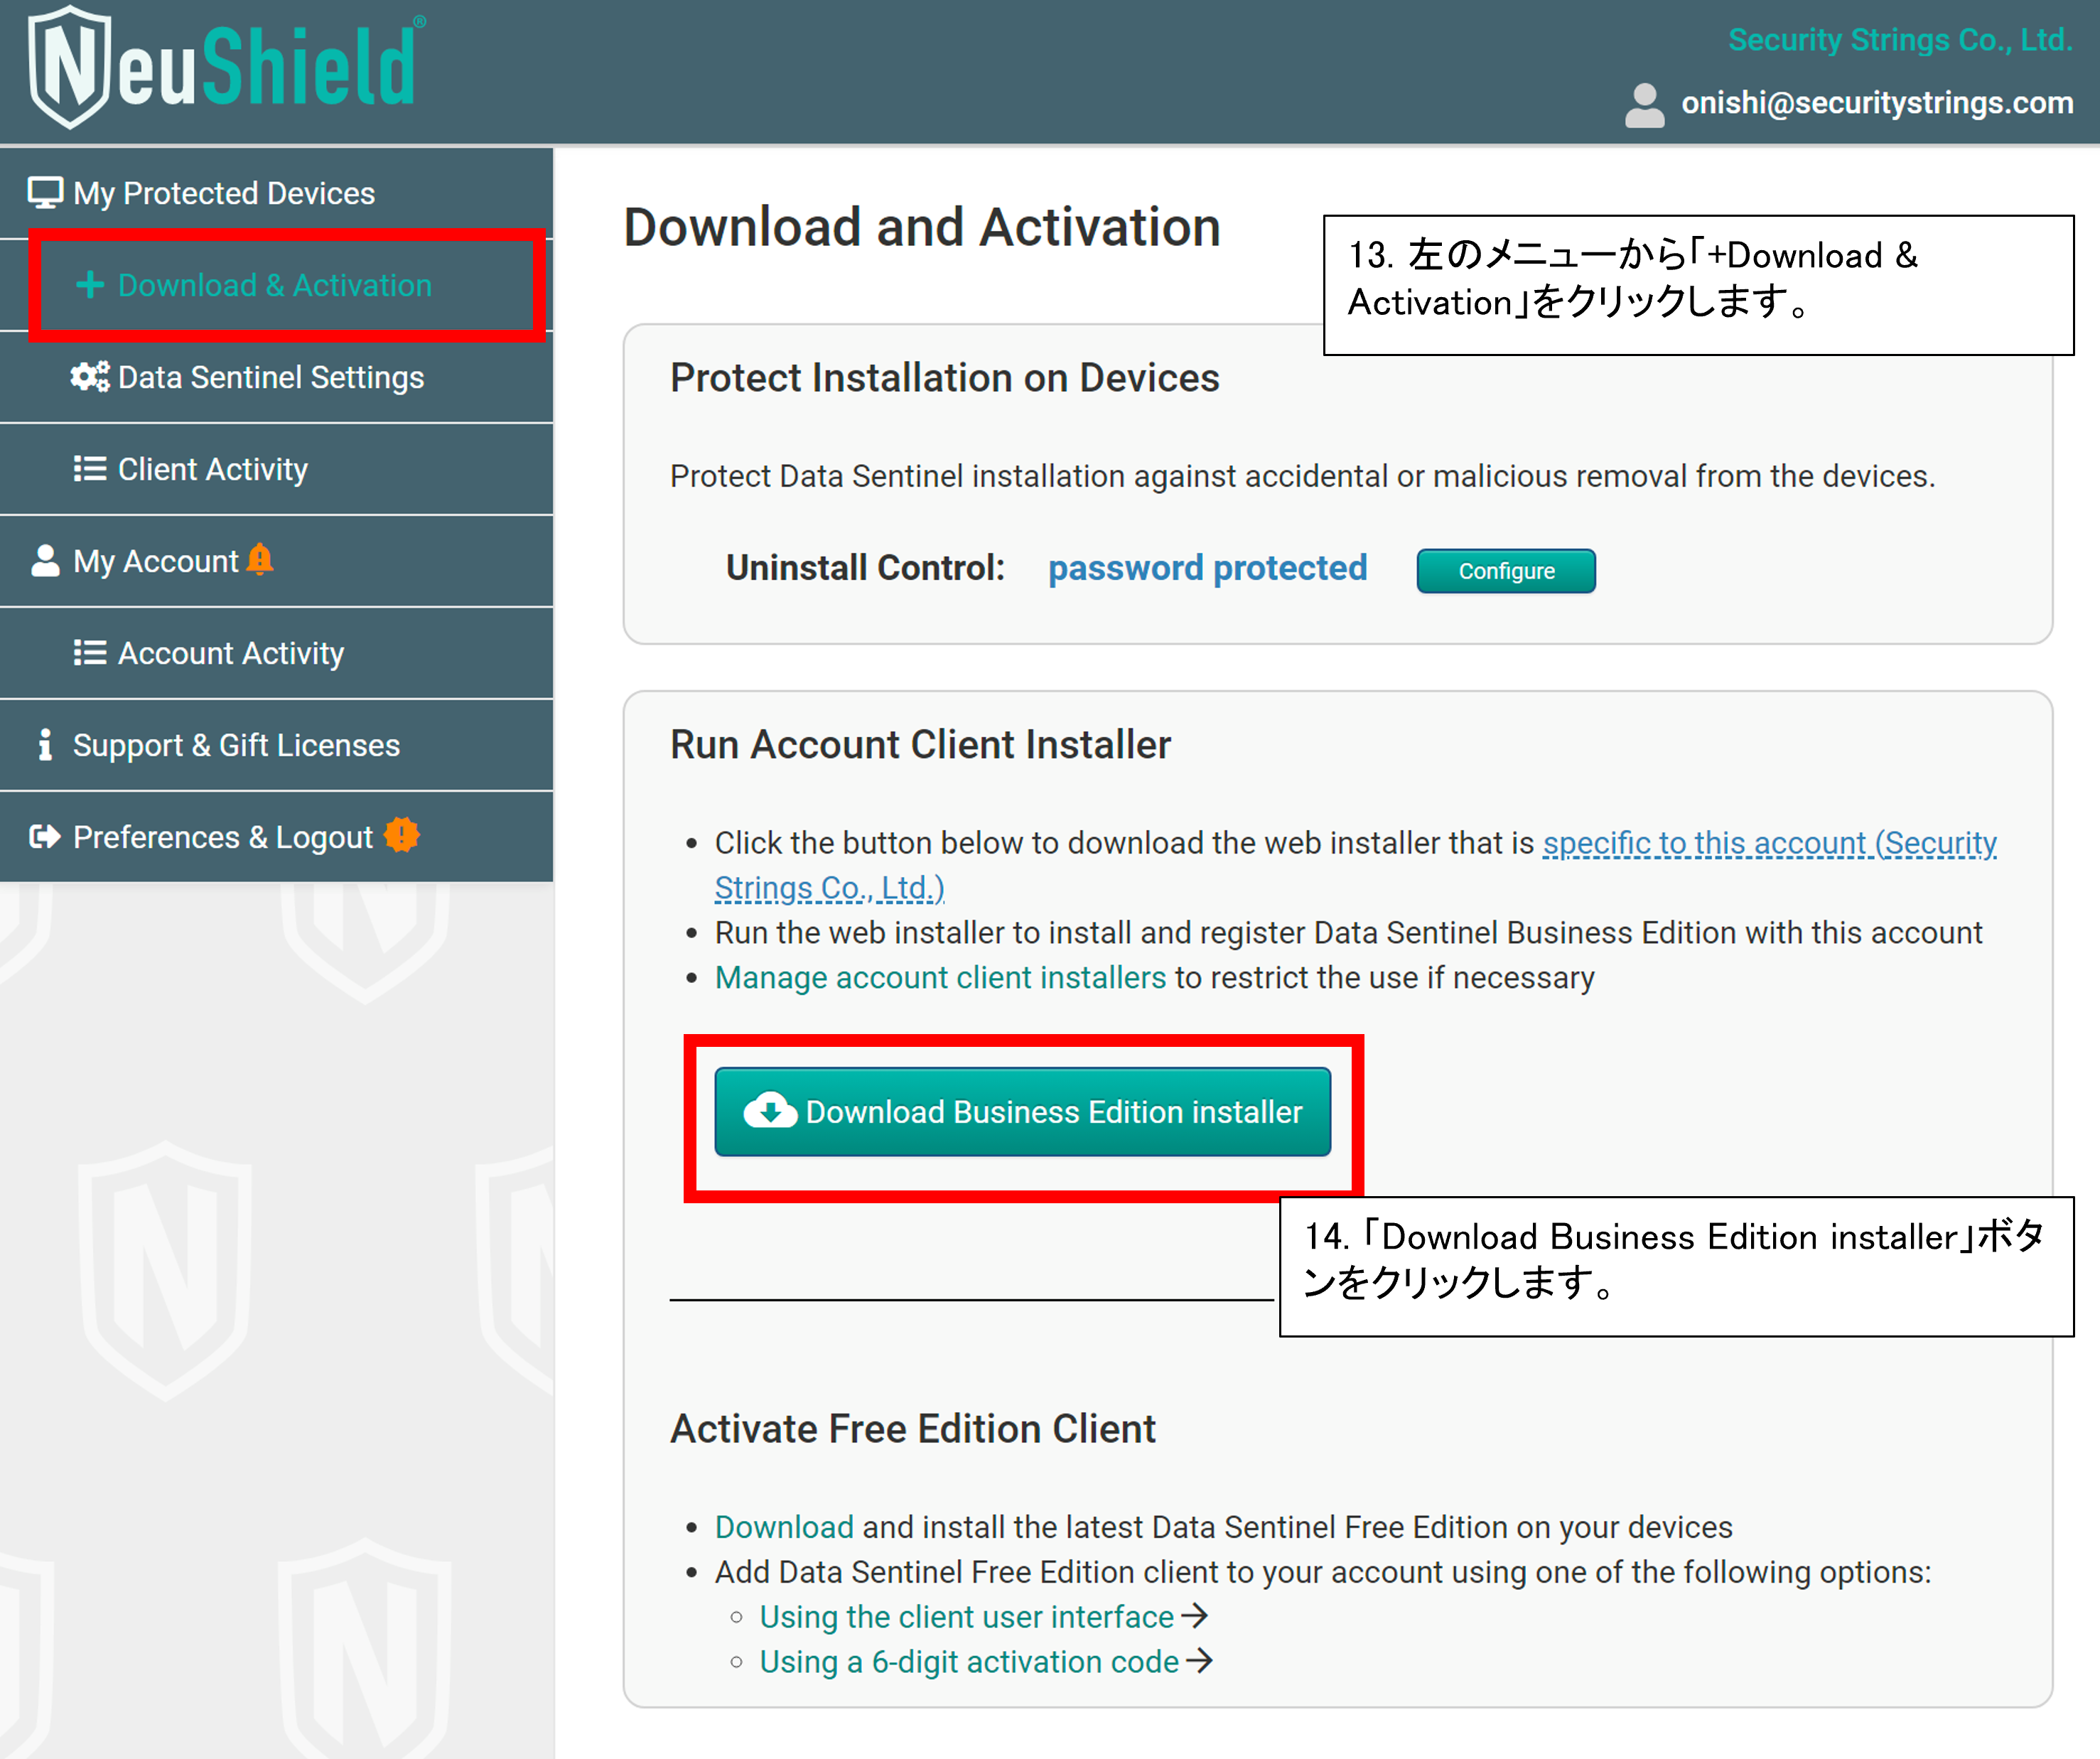The height and width of the screenshot is (1759, 2100).
Task: Click onishi@securitystrings.com account email
Action: tap(1877, 103)
